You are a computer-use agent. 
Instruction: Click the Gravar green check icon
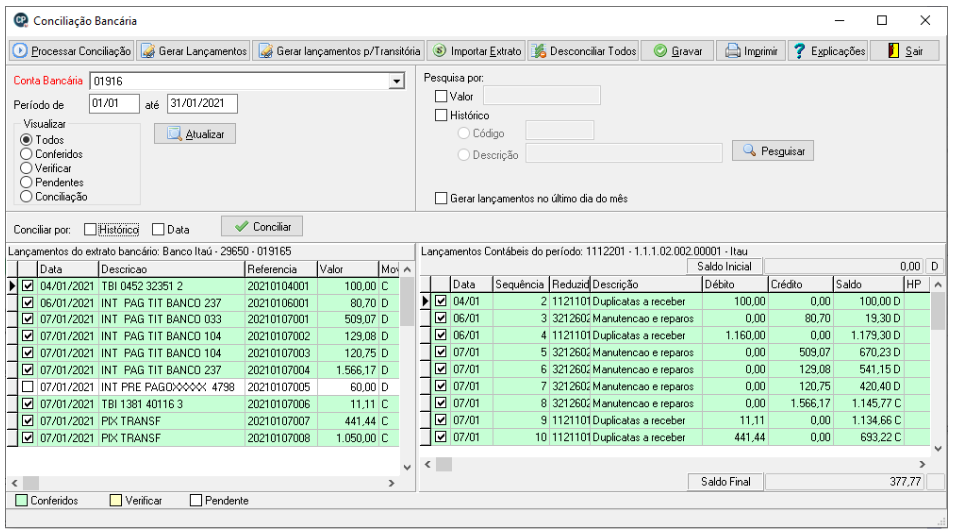click(660, 51)
